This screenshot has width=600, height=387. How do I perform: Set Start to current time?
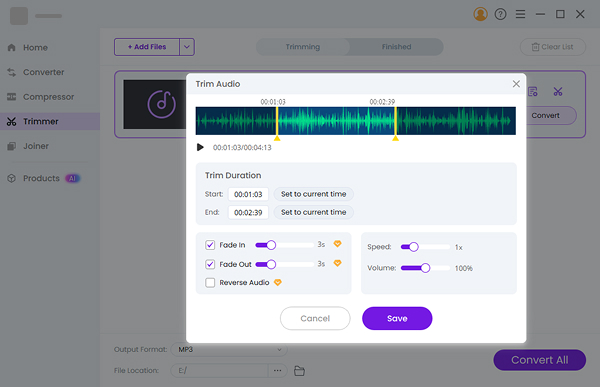(313, 194)
